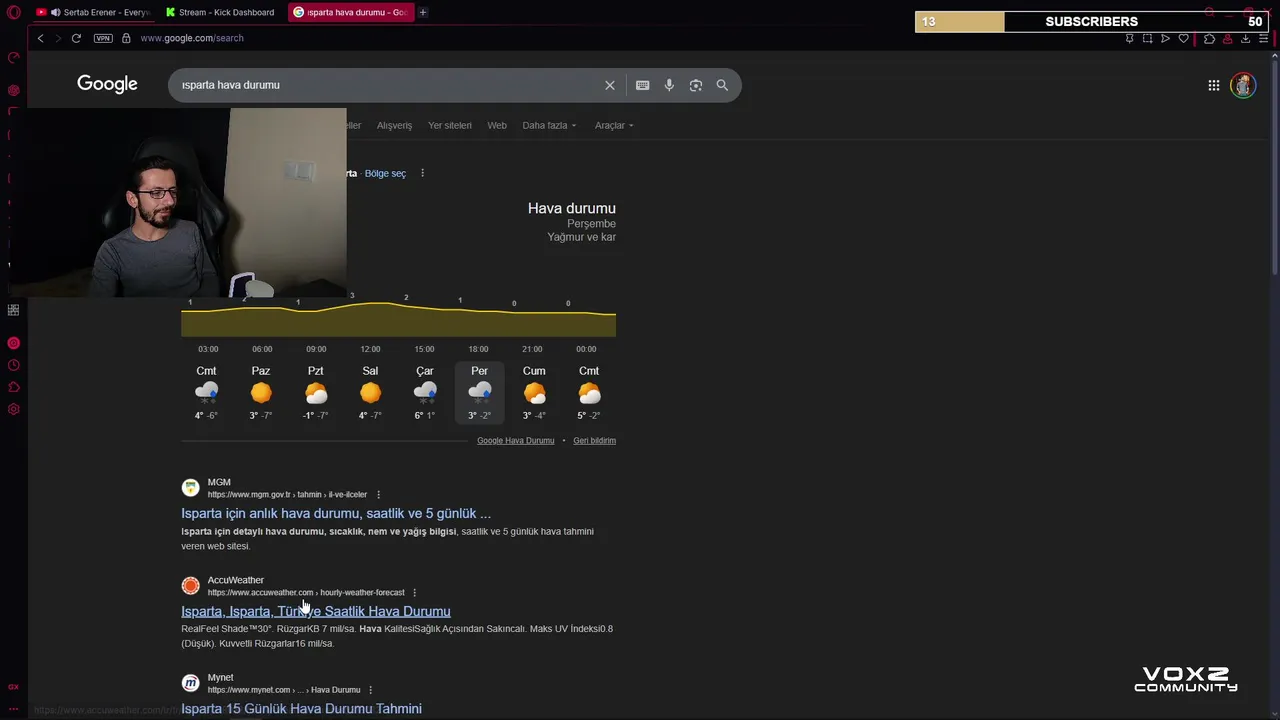Start a voice search with the microphone

pos(669,85)
